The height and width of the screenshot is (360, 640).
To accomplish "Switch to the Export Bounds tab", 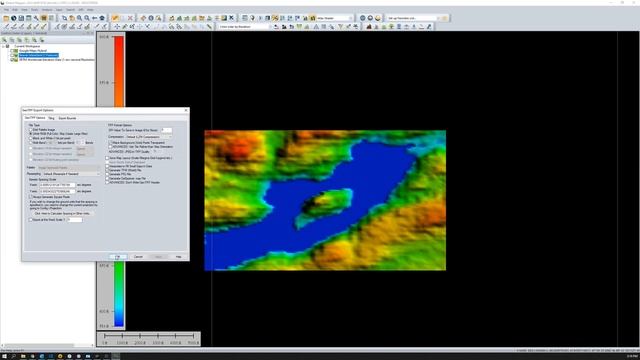I will pyautogui.click(x=67, y=118).
